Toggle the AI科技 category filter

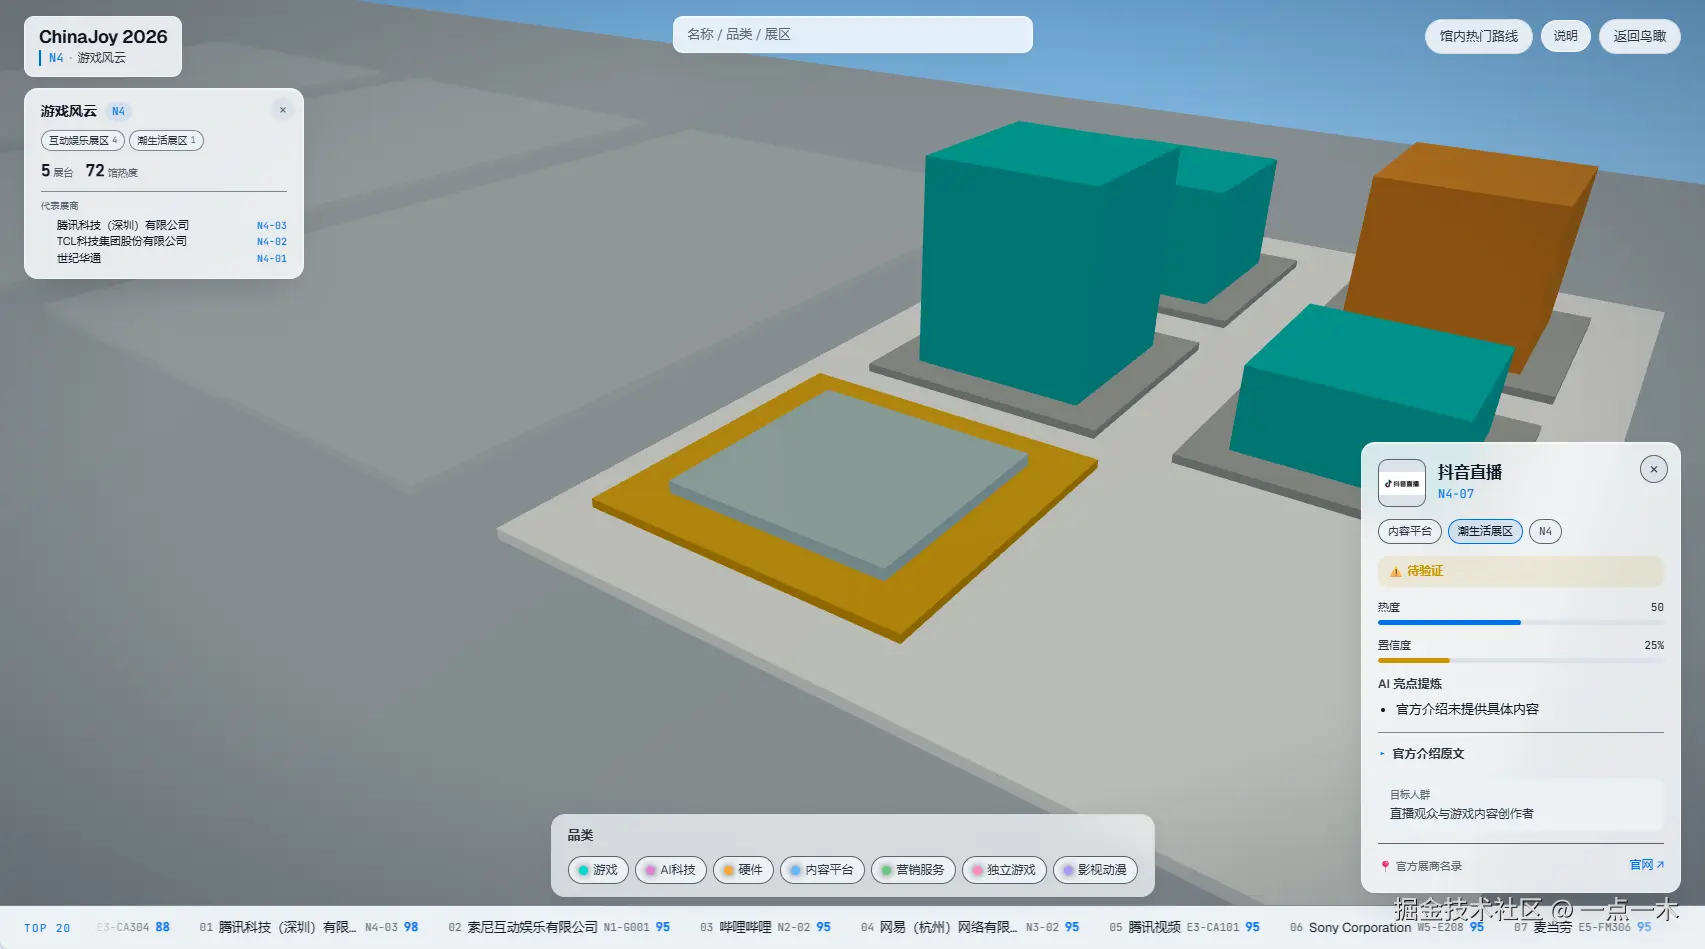coord(671,870)
